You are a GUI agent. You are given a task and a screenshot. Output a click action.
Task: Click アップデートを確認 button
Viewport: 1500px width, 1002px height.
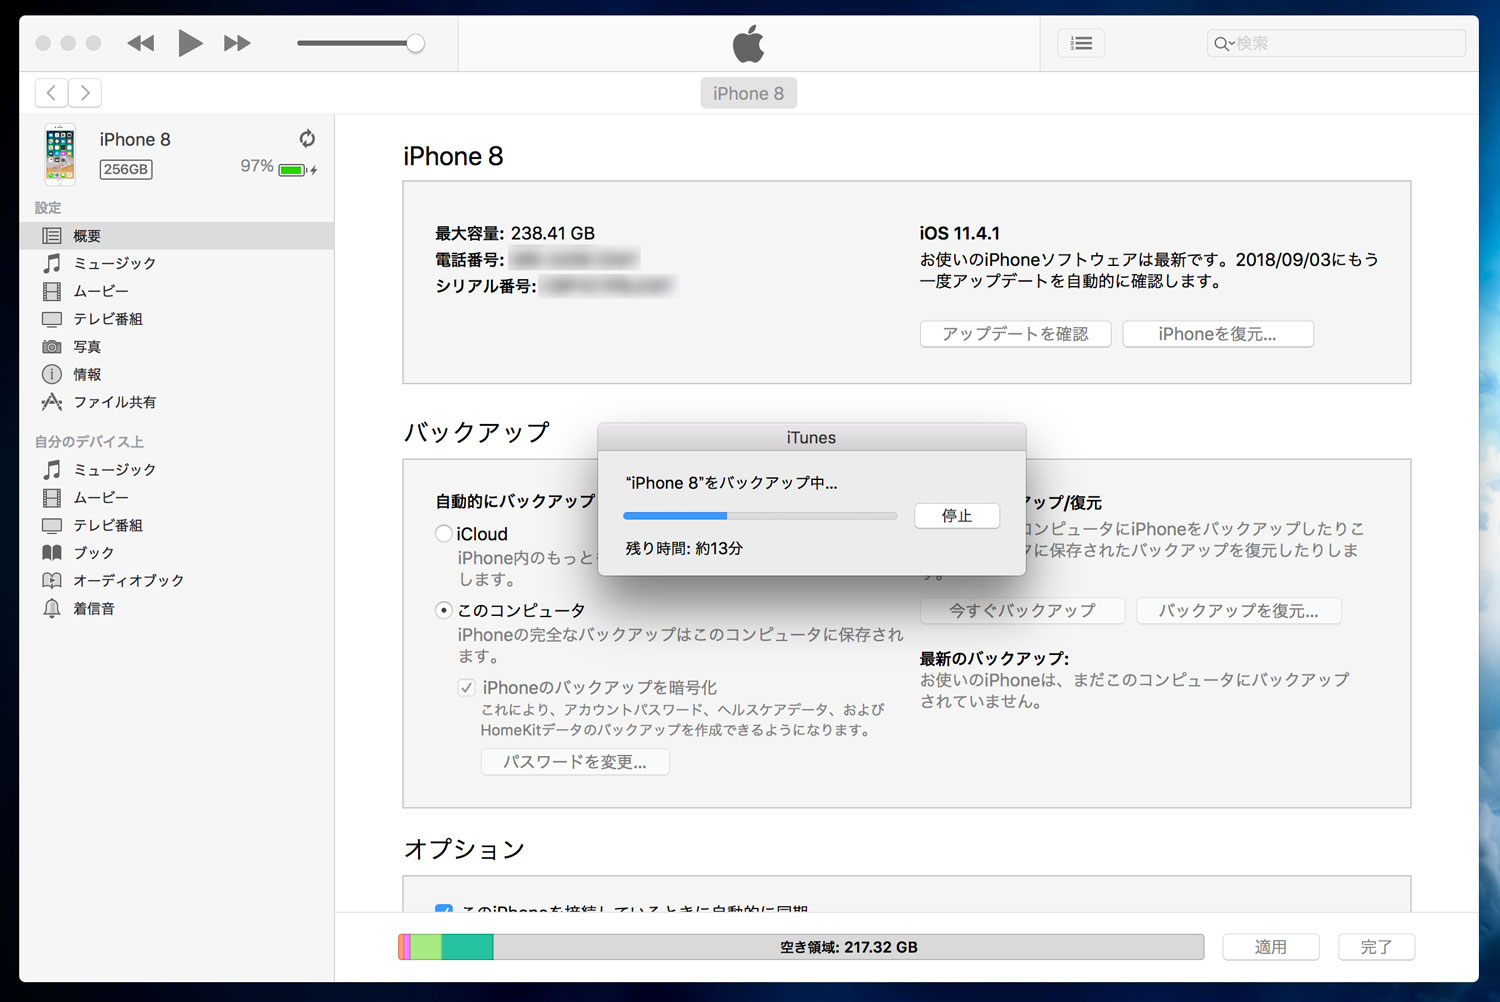click(1015, 334)
